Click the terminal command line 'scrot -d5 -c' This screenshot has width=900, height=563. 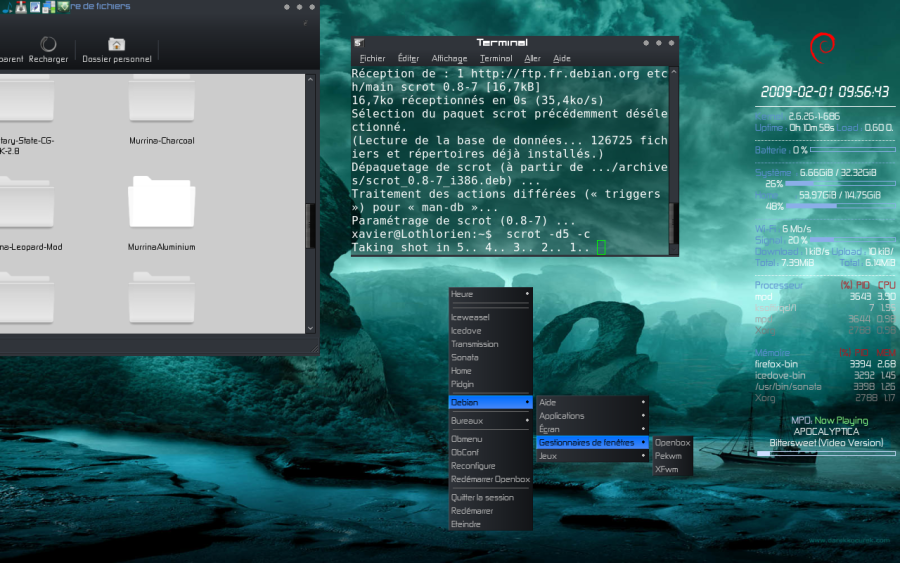[548, 234]
